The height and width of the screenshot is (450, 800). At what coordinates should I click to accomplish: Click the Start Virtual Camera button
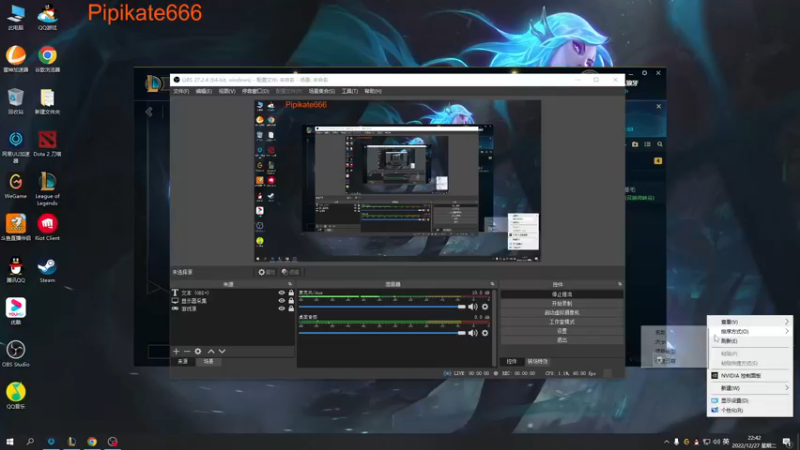(562, 313)
